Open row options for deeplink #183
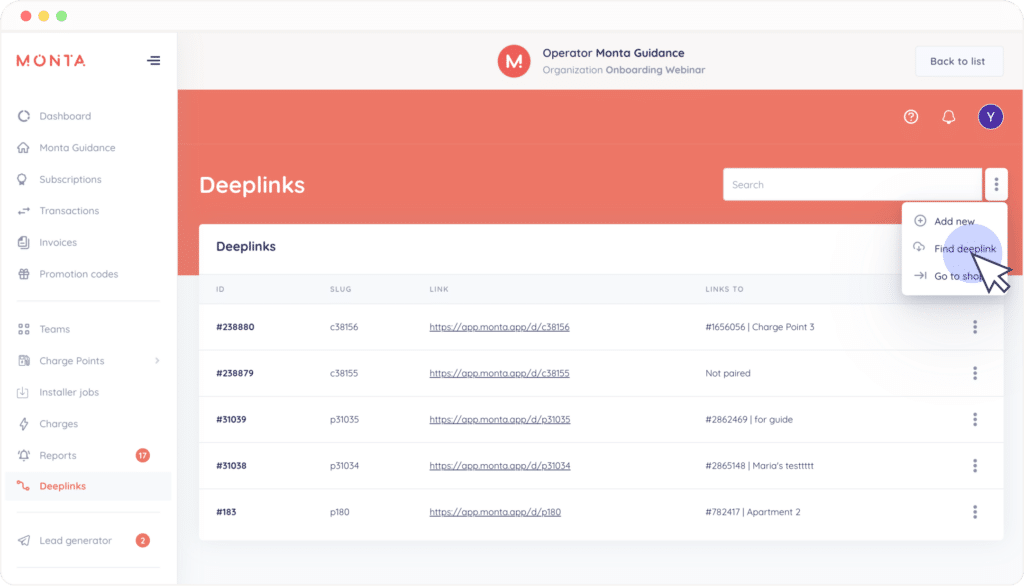Screen dimensions: 1024x586 point(975,512)
